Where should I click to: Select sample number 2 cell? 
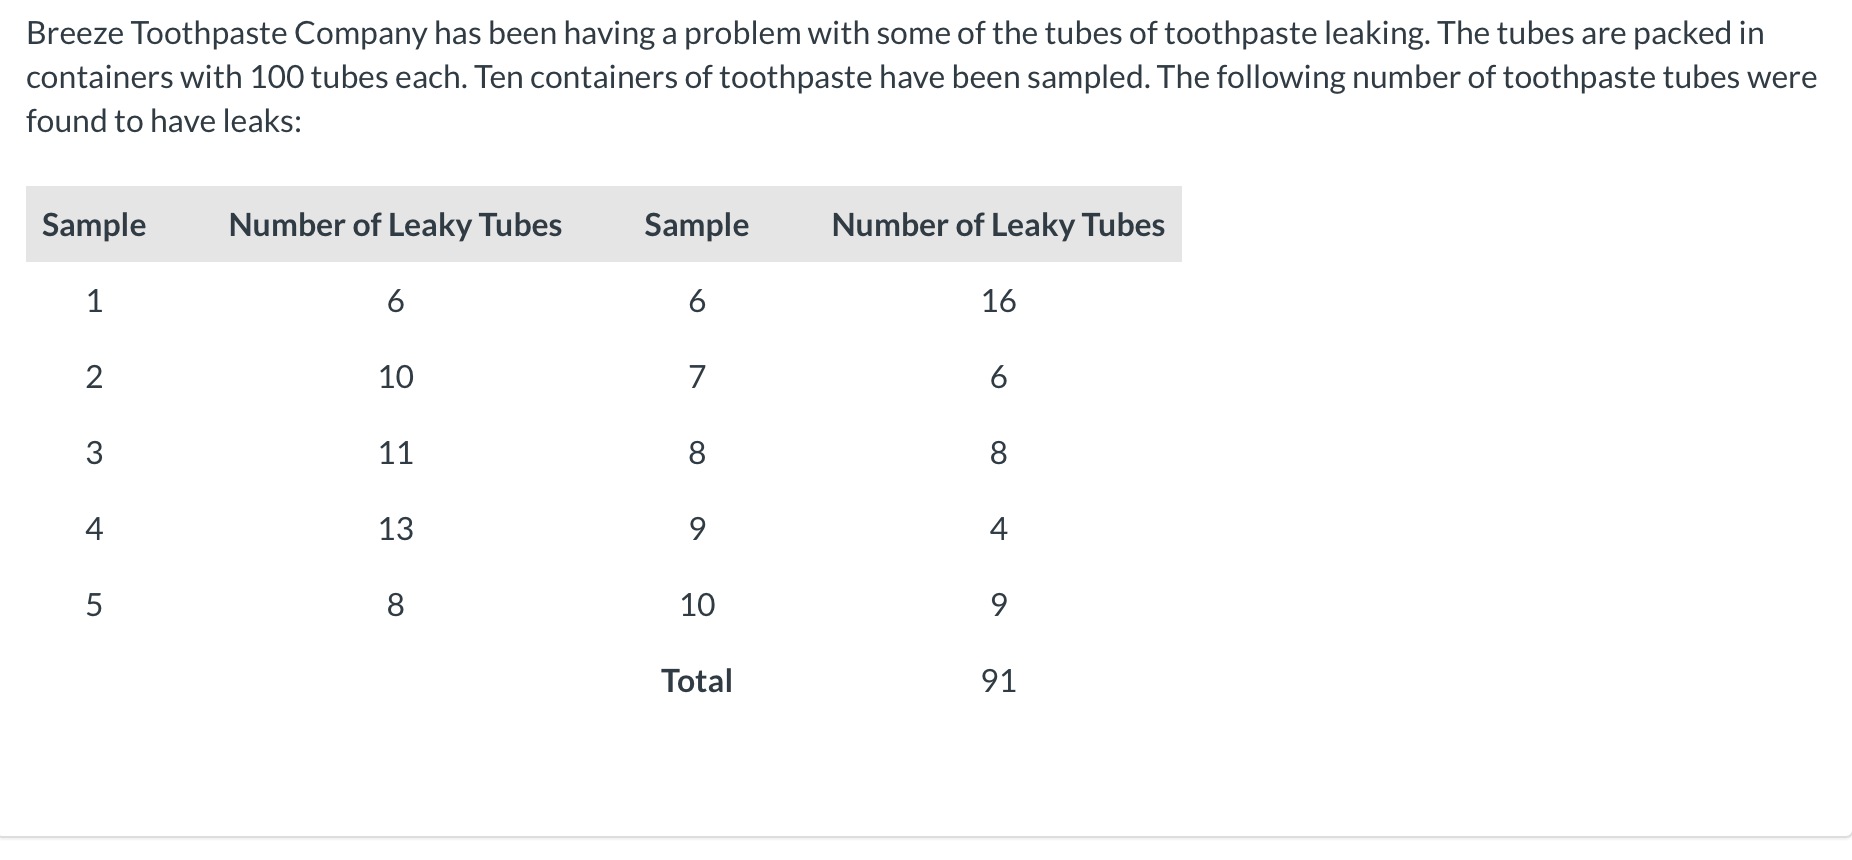point(94,377)
